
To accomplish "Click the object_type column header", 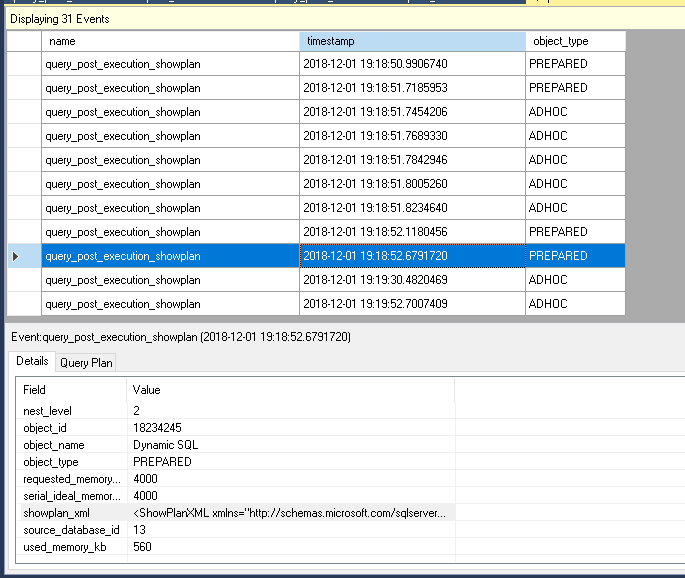I will coord(574,41).
